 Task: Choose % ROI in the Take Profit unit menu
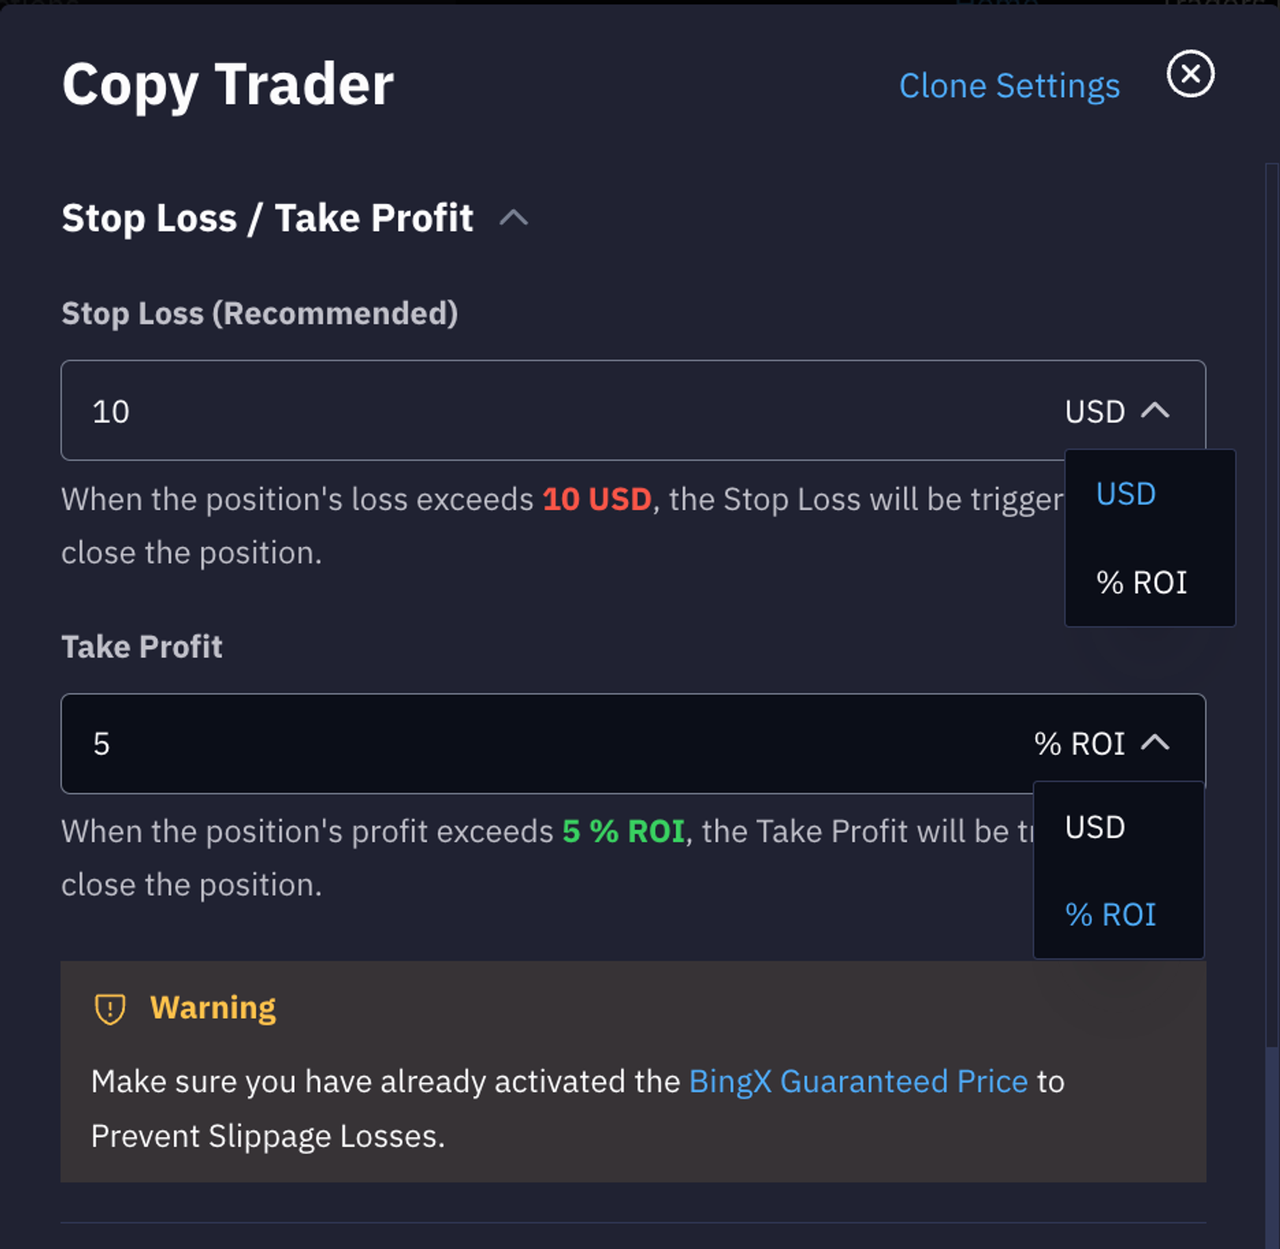[1110, 914]
